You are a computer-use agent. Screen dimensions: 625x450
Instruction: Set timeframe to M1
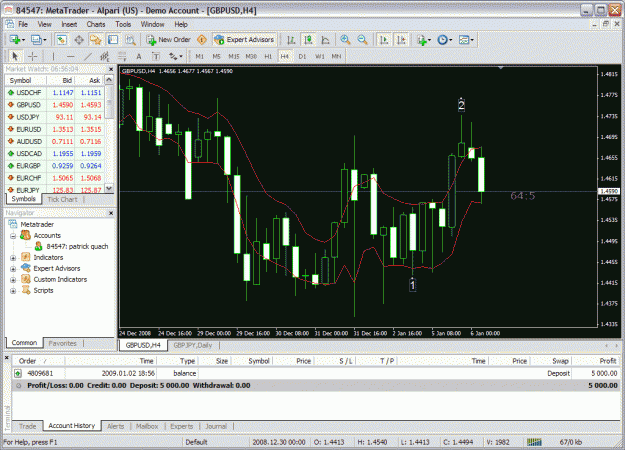point(200,56)
